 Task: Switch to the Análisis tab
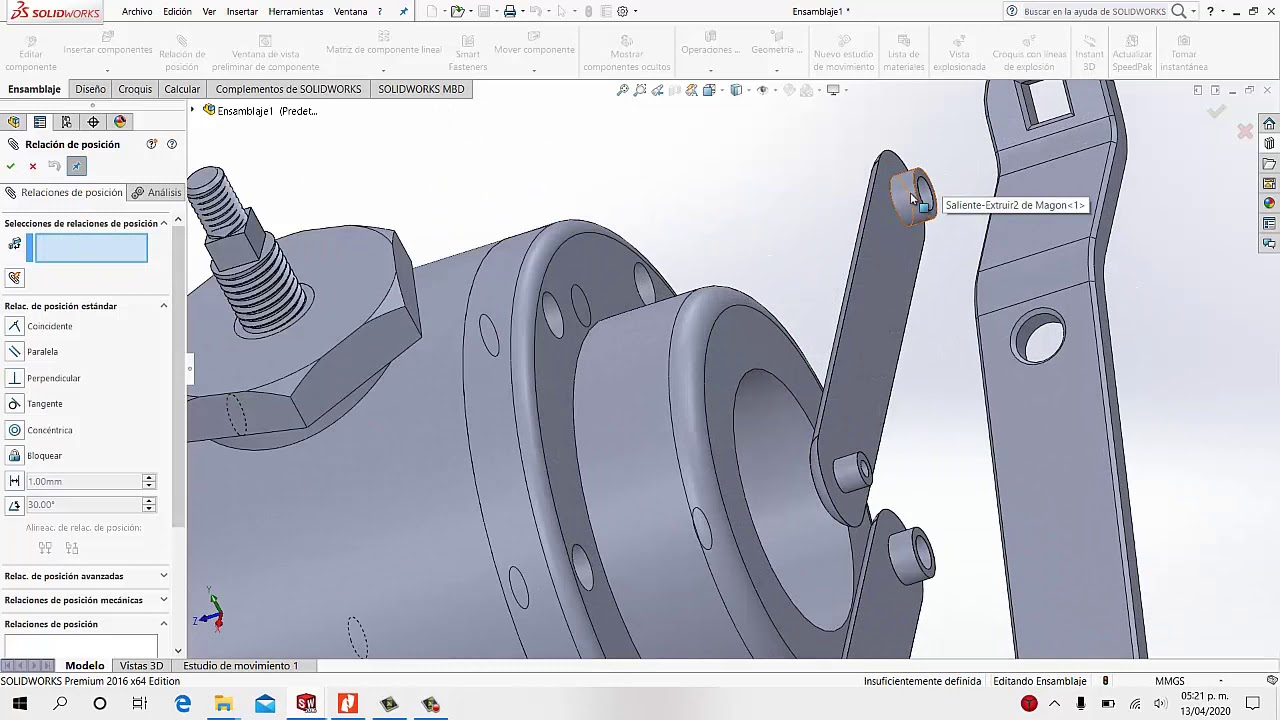[157, 193]
